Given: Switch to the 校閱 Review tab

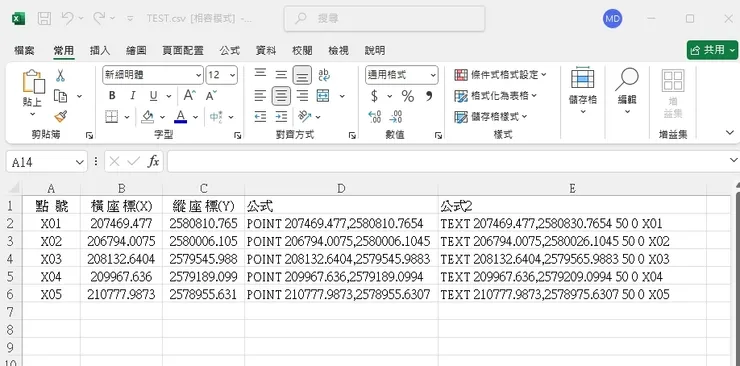Looking at the screenshot, I should pos(302,50).
